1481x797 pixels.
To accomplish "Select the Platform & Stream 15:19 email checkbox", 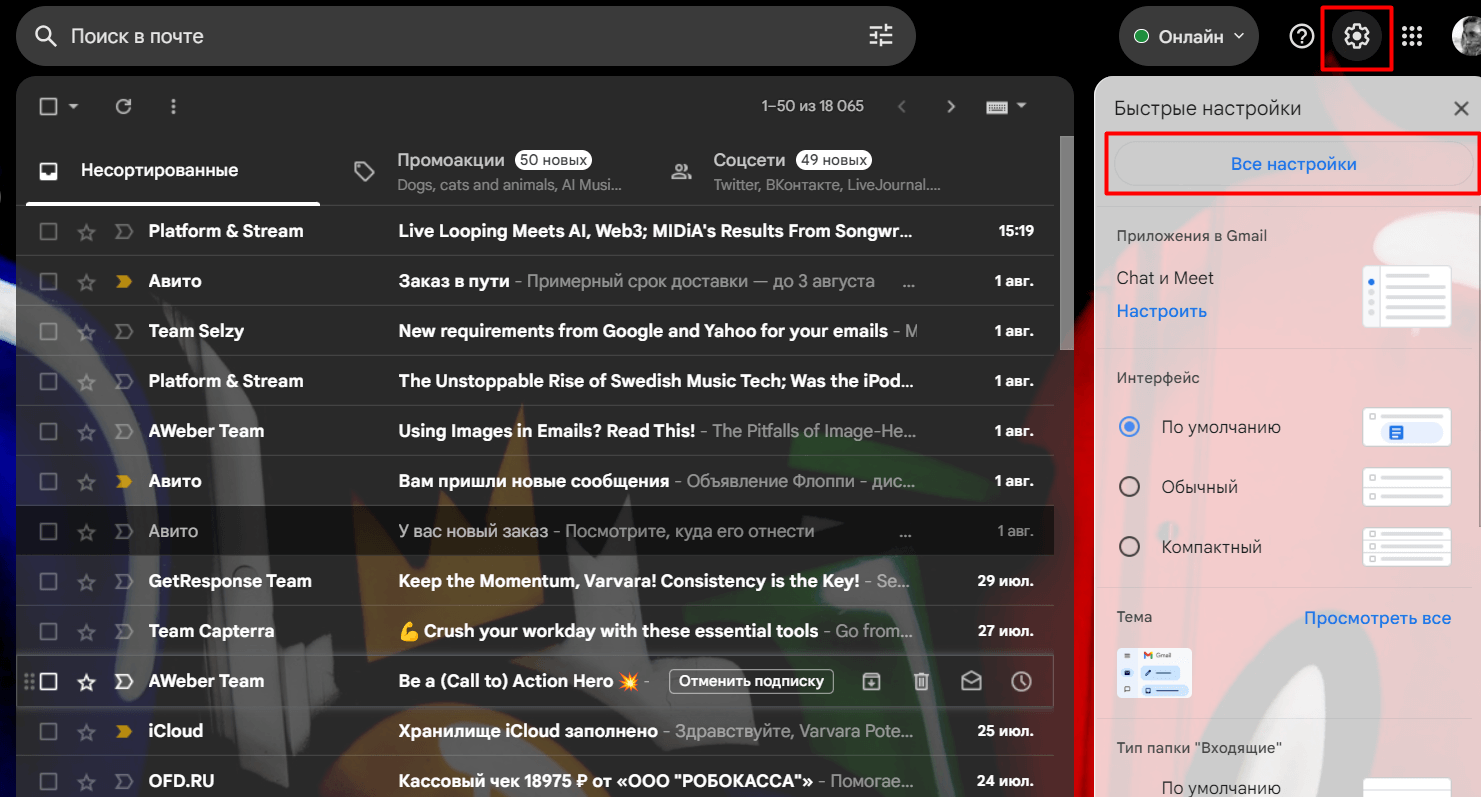I will (48, 232).
